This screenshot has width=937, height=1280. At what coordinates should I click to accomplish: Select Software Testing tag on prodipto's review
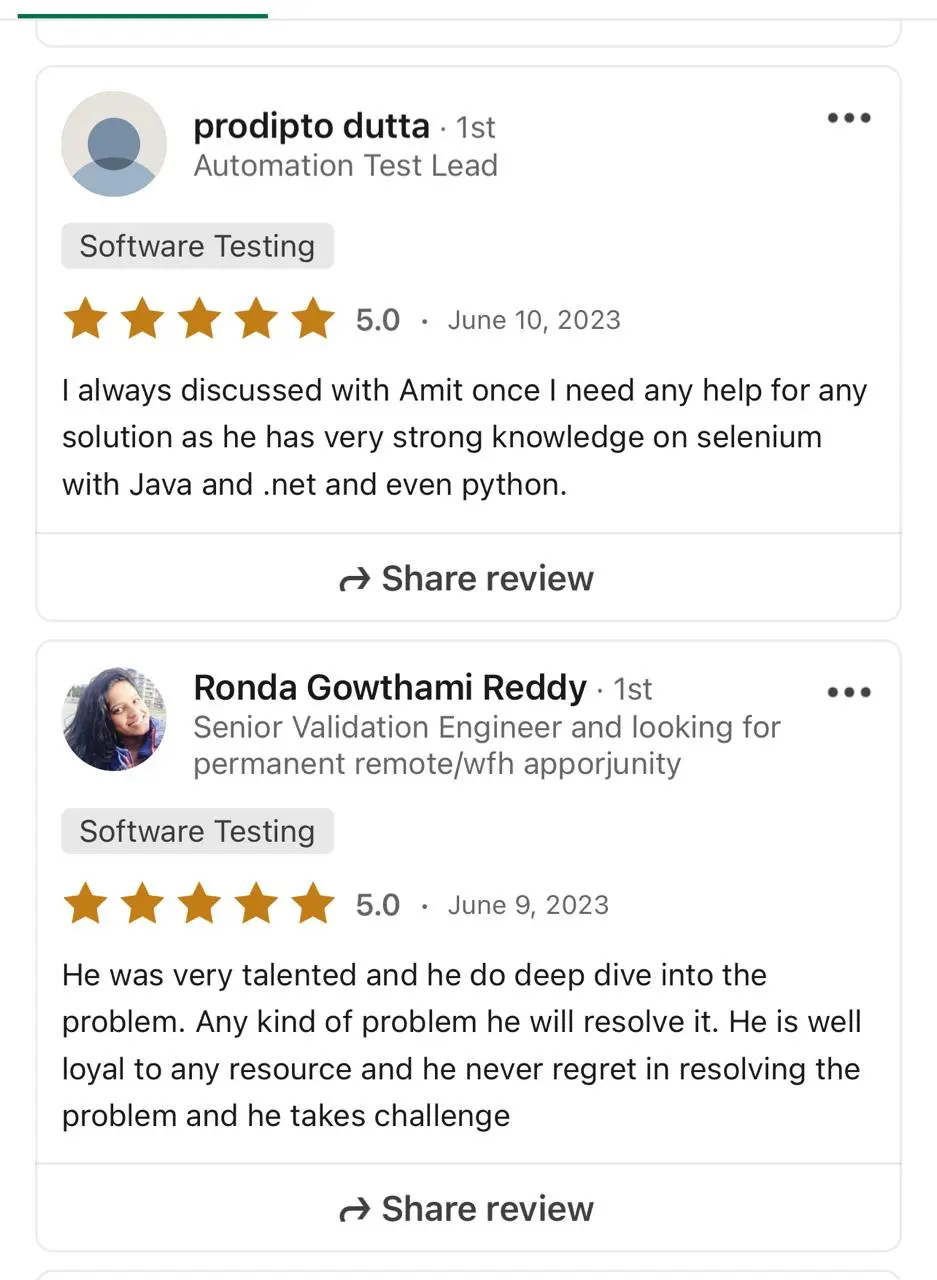pyautogui.click(x=197, y=246)
